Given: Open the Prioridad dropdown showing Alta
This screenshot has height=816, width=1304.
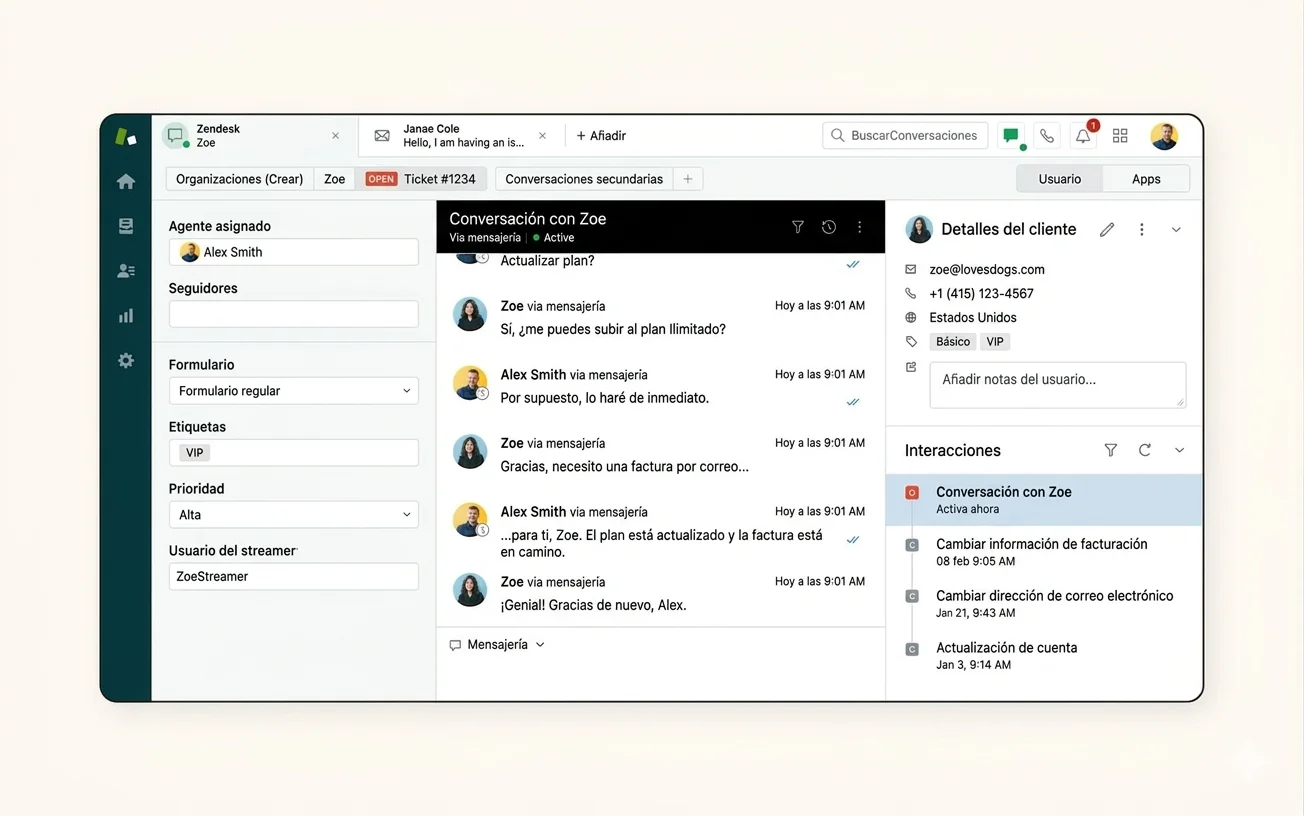Looking at the screenshot, I should 293,514.
